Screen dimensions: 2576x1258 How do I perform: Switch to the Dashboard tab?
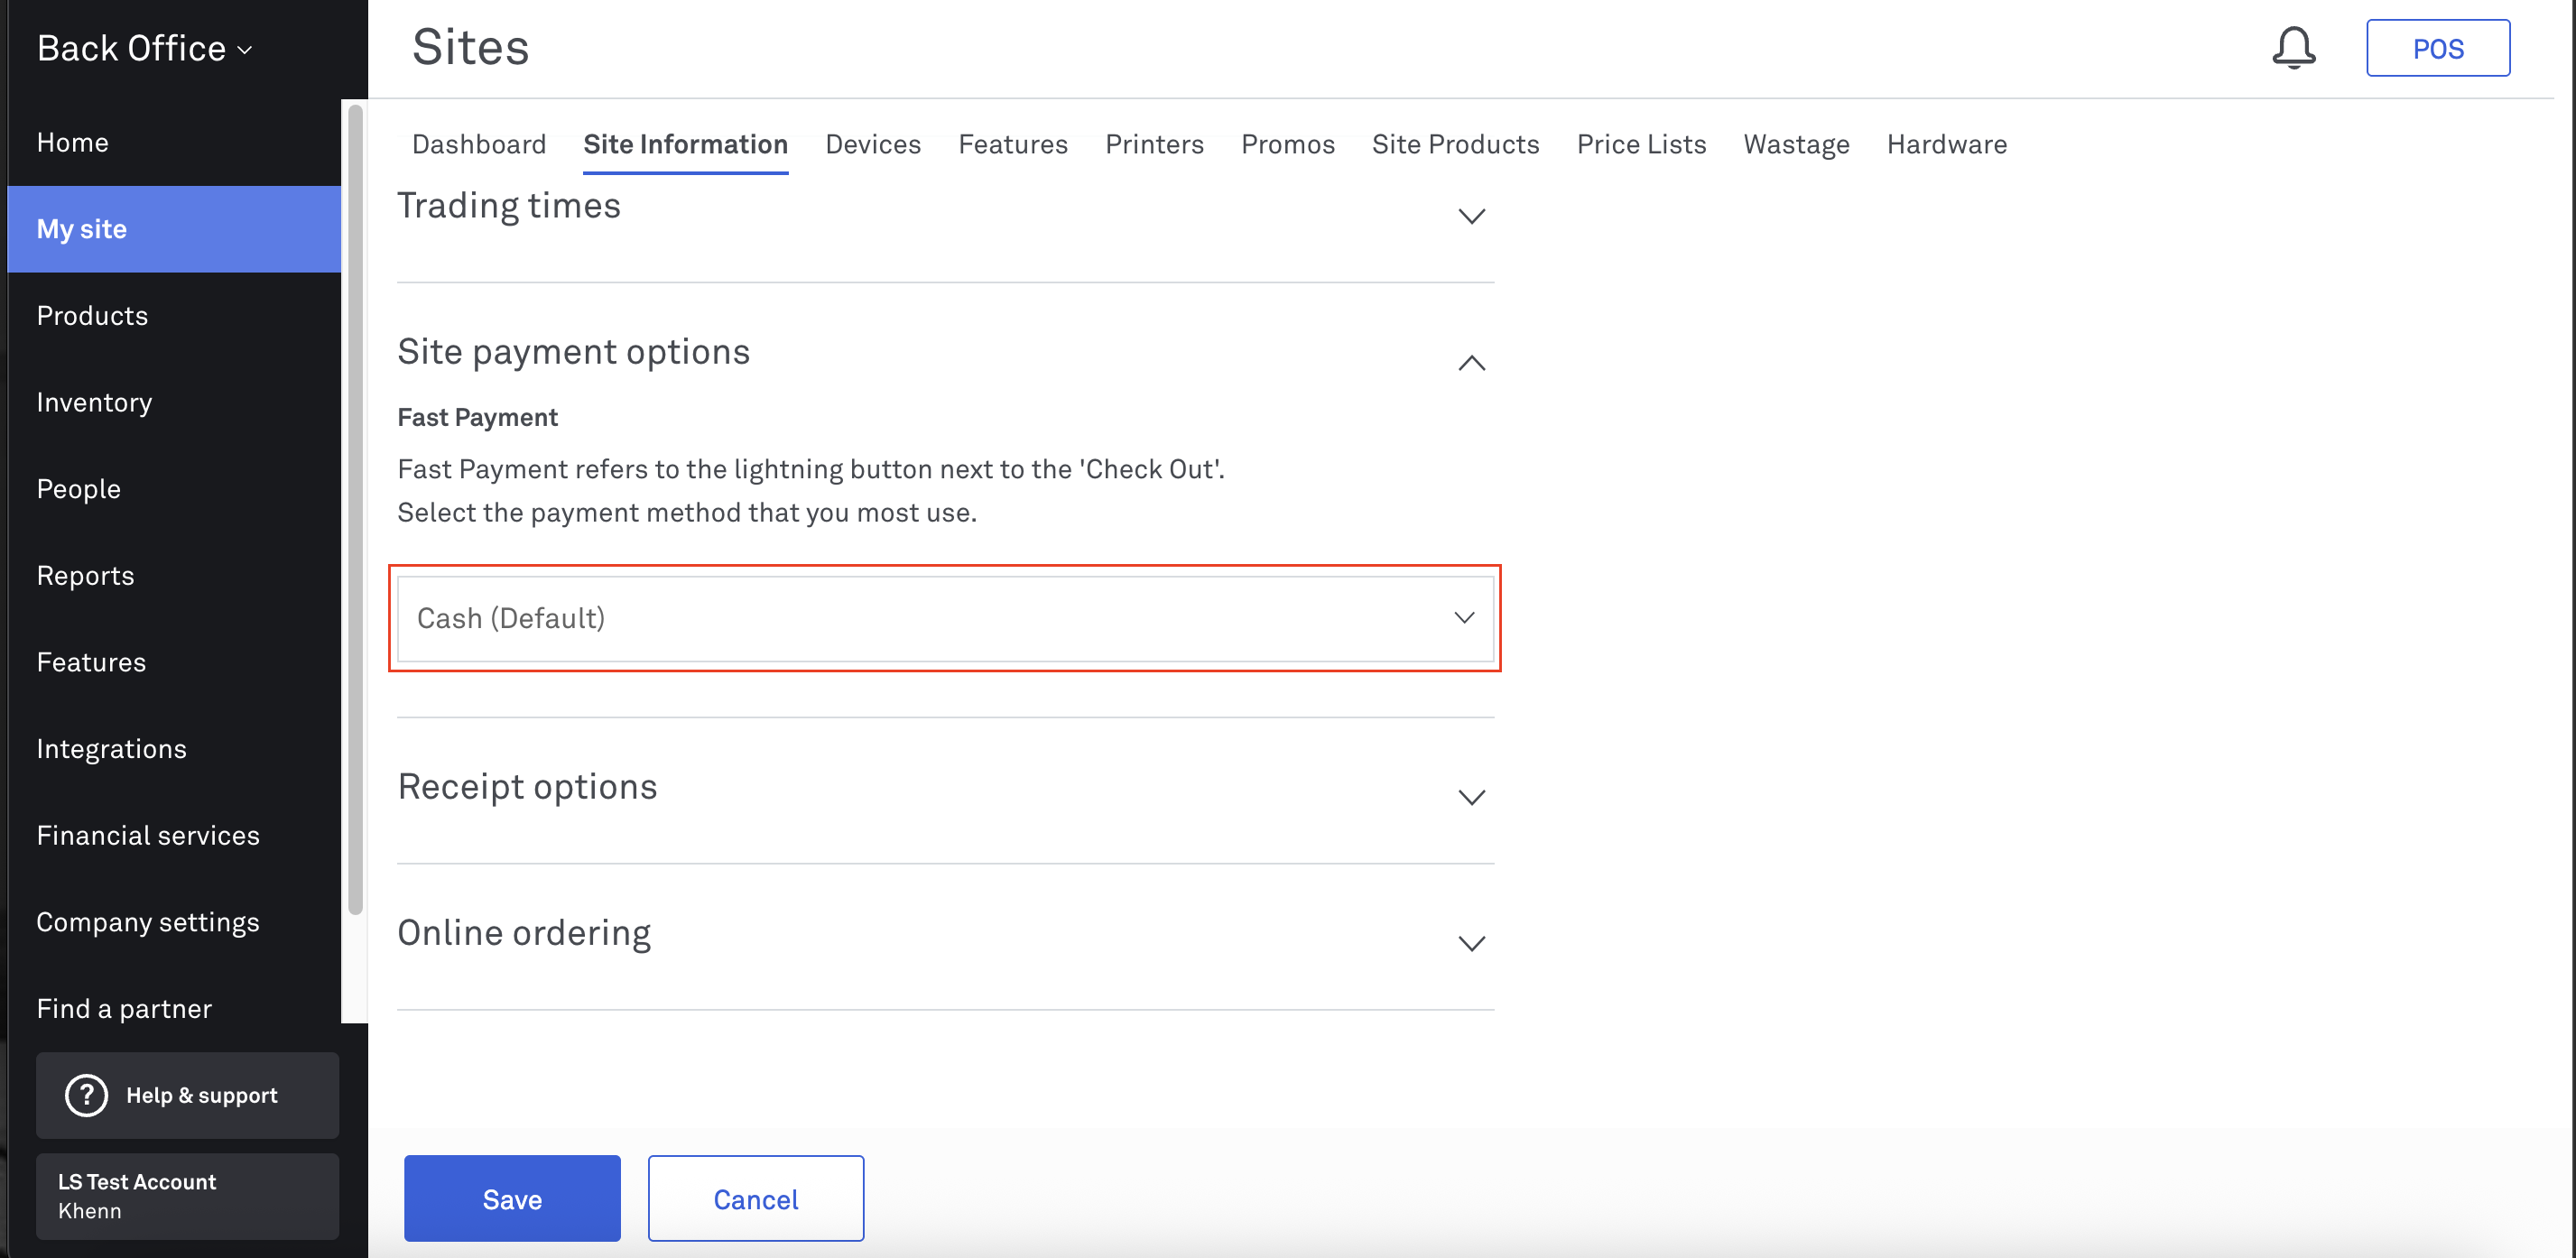tap(479, 144)
